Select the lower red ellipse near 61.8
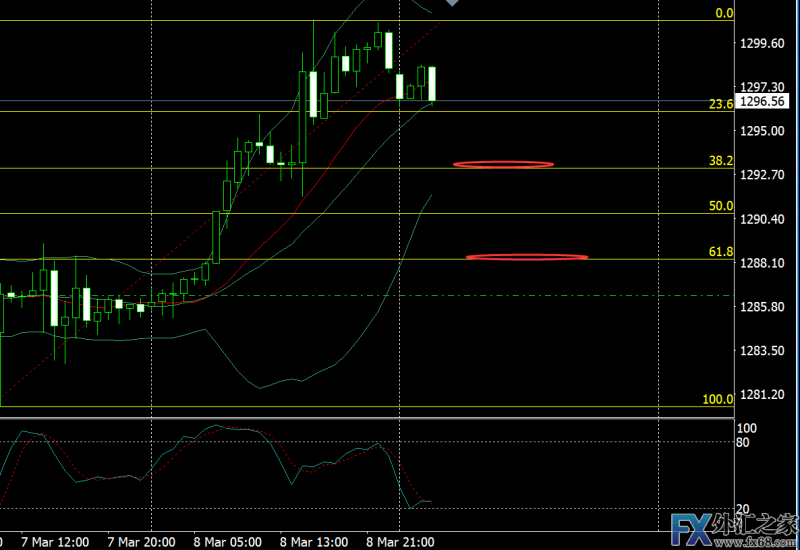The height and width of the screenshot is (550, 800). 526,257
